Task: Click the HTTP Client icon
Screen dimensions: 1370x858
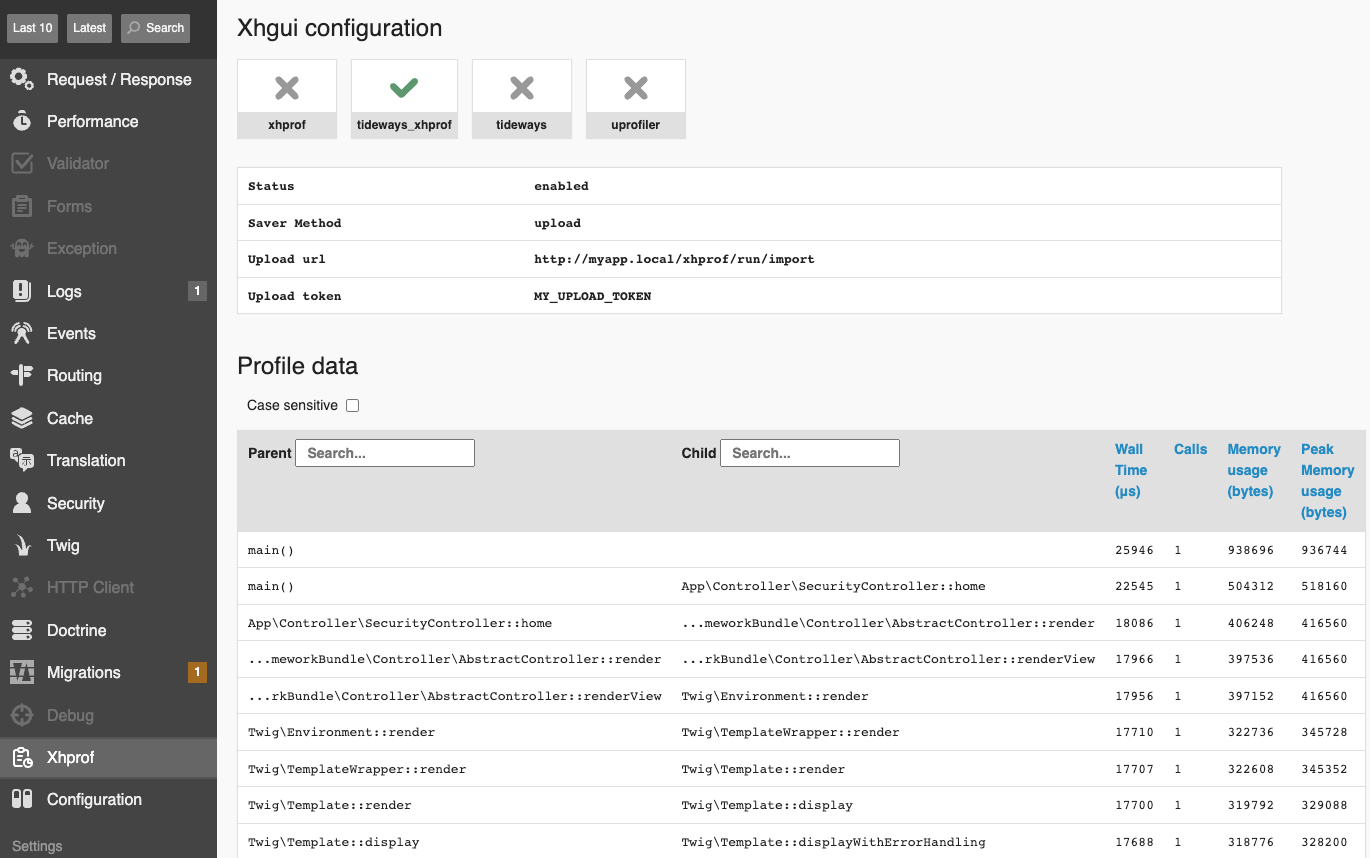Action: (x=22, y=587)
